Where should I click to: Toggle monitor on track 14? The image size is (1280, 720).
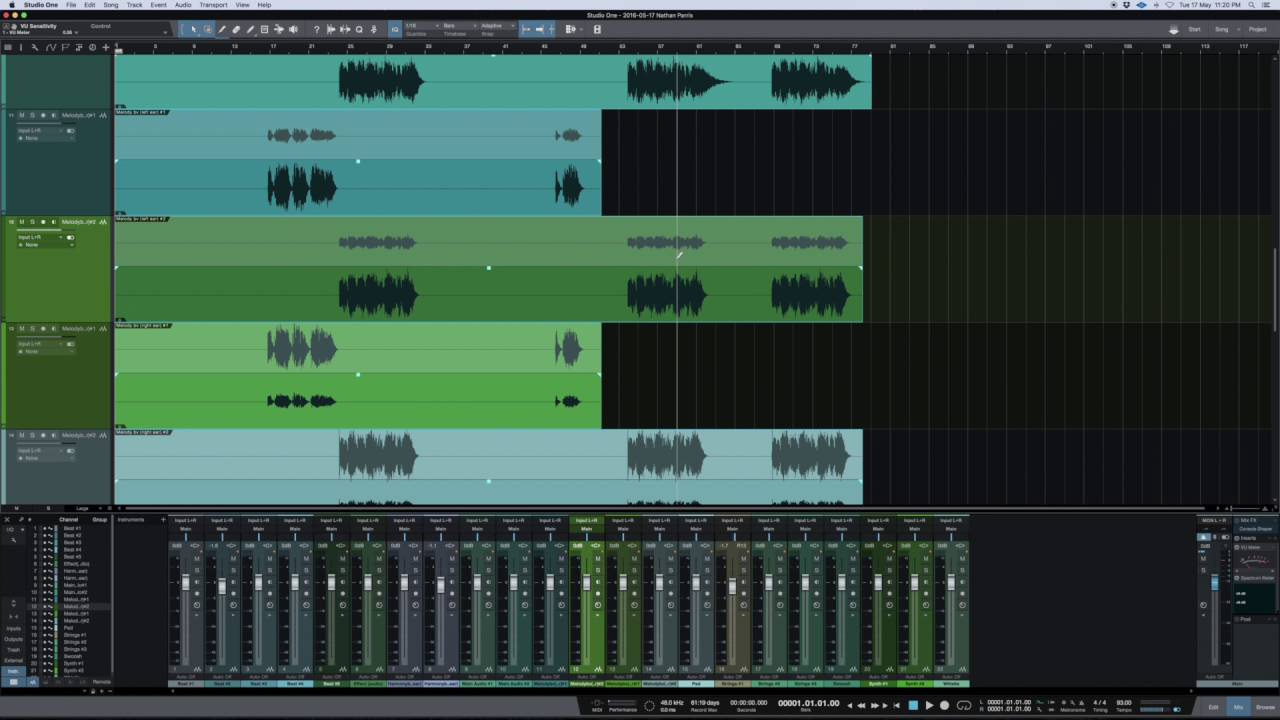tap(53, 436)
